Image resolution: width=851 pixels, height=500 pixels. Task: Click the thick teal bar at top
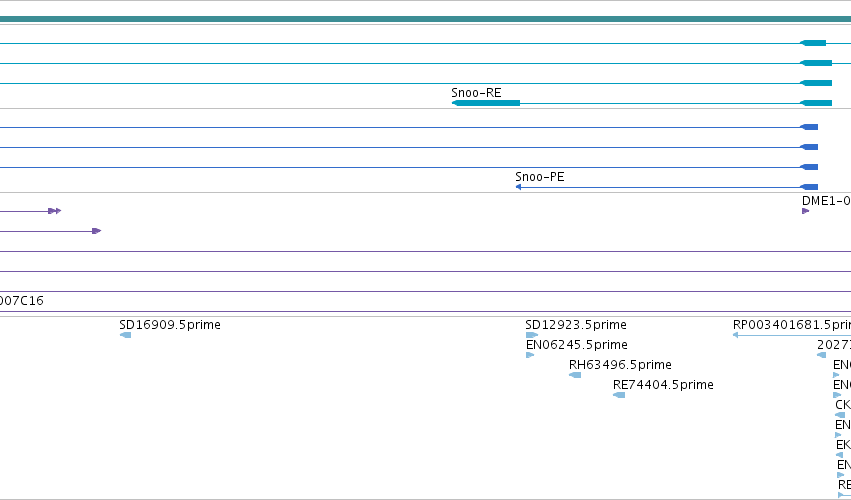[426, 20]
